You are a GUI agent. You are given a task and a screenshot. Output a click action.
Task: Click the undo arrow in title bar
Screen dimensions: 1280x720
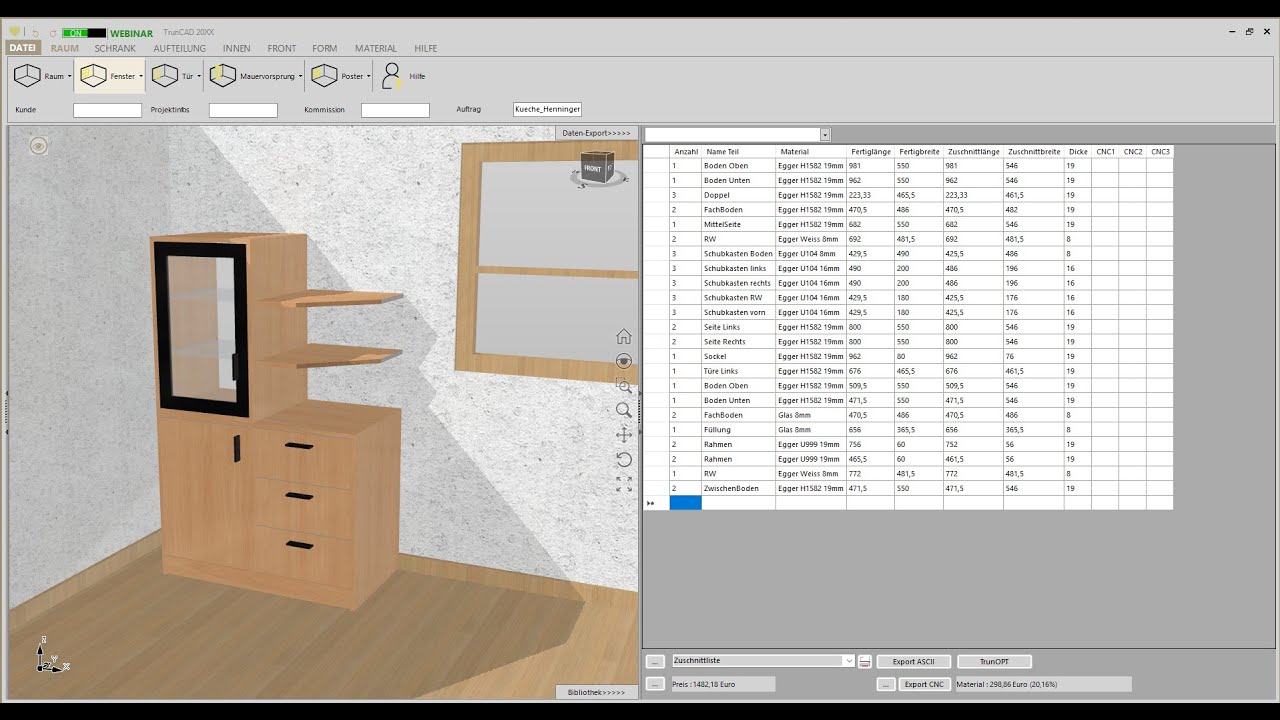(x=36, y=33)
